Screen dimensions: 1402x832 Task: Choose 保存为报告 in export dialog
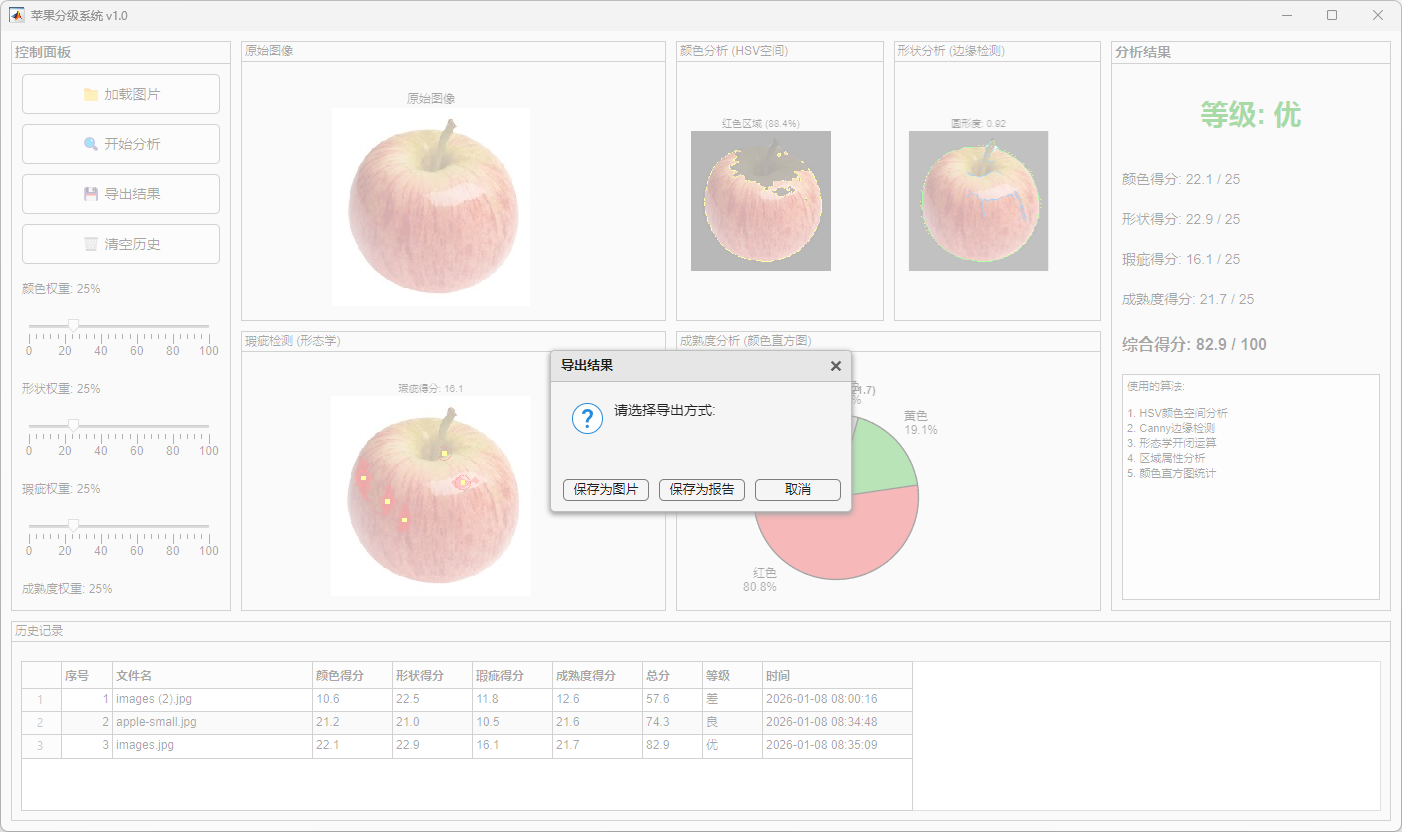coord(702,490)
